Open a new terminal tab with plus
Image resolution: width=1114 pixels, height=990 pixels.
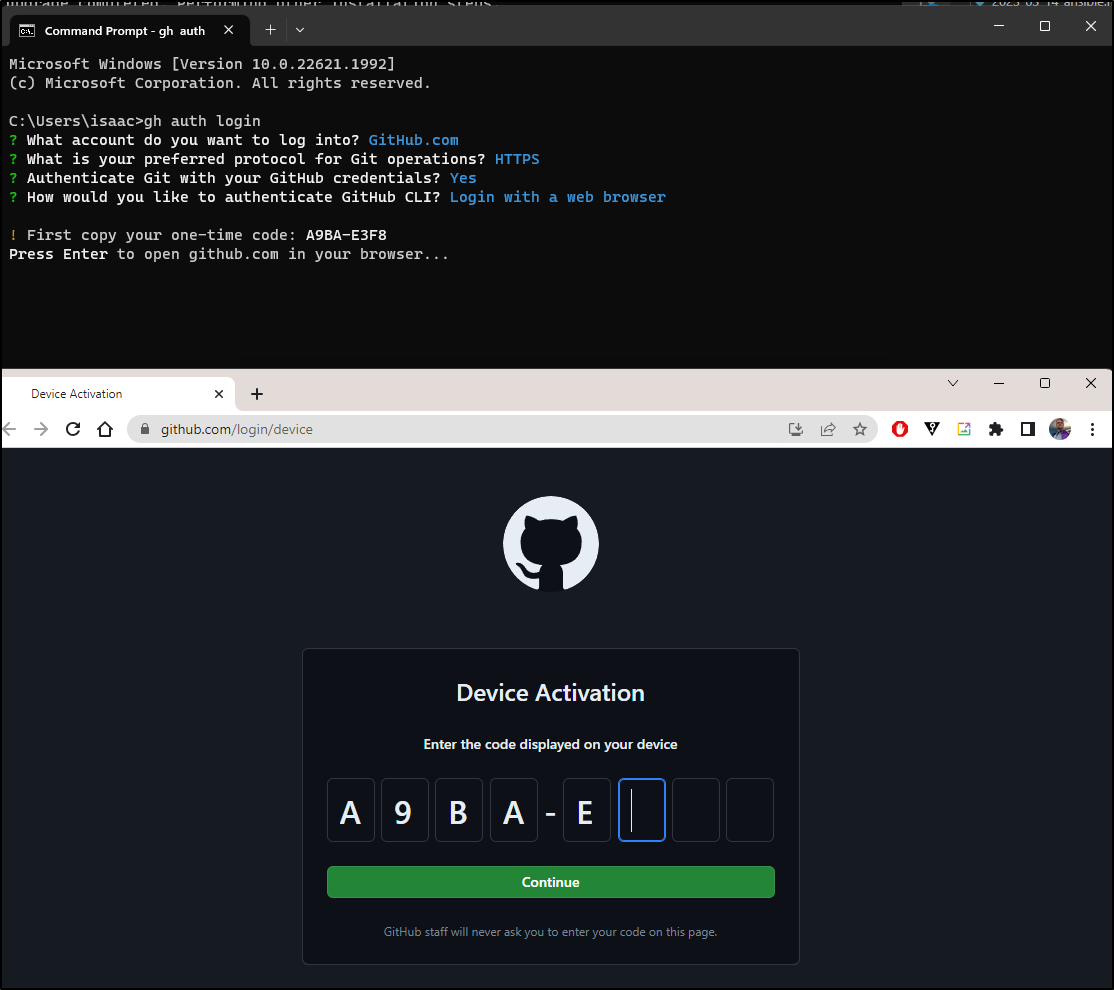tap(270, 30)
